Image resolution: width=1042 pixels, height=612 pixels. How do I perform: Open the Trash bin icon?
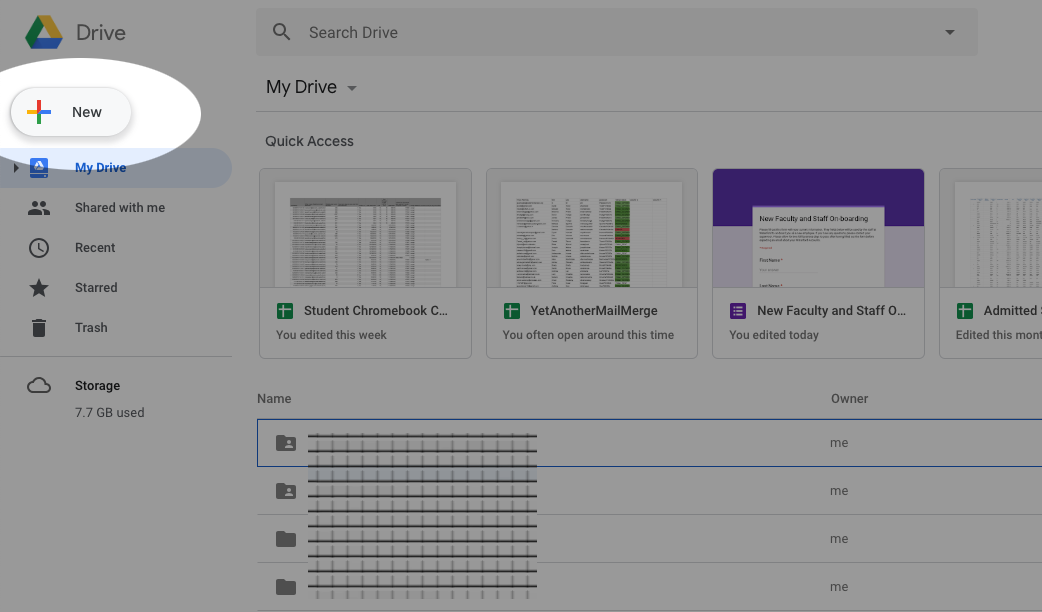(39, 328)
